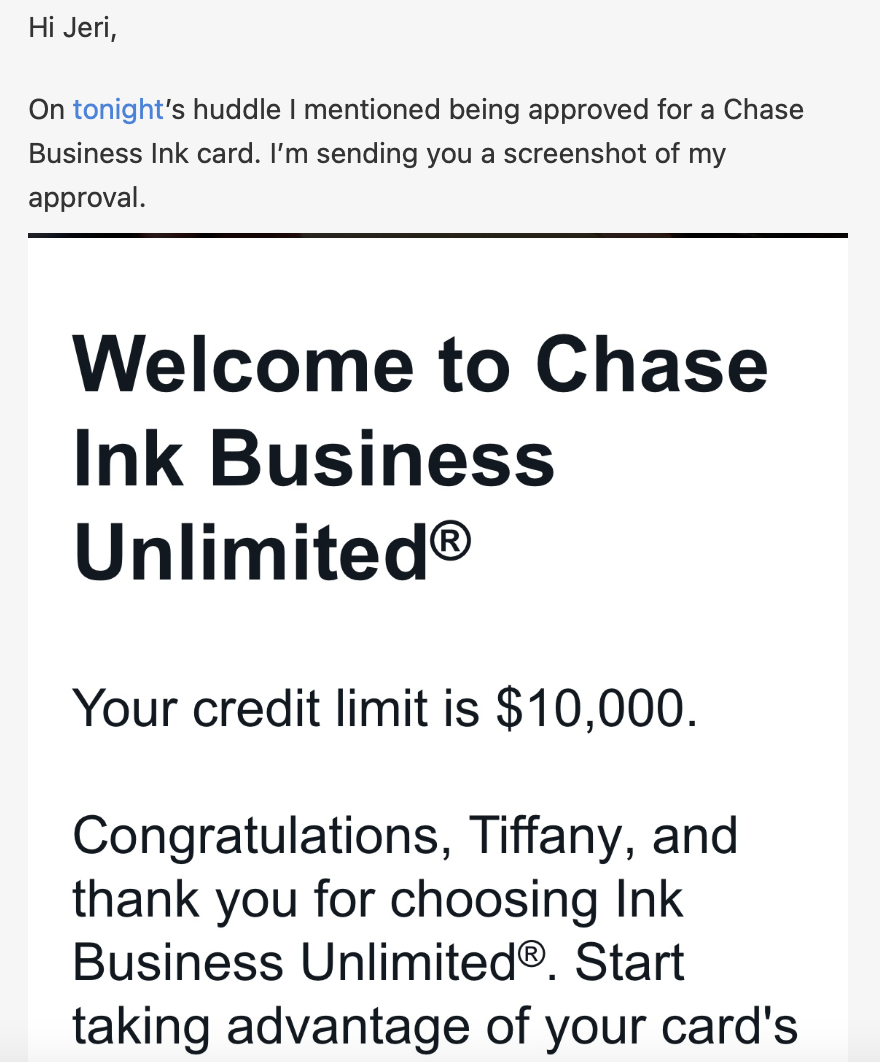Image resolution: width=880 pixels, height=1062 pixels.
Task: Click the embedded Chase approval screenshot heading
Action: (x=420, y=459)
